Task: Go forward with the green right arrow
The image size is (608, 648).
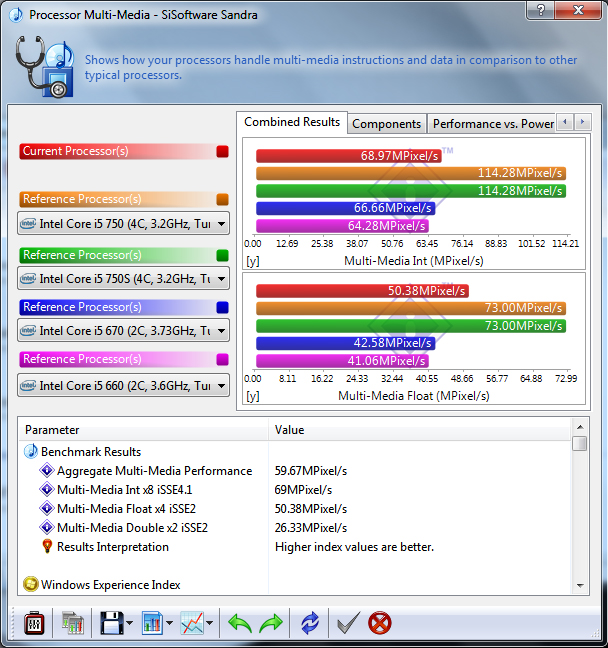Action: coord(271,623)
